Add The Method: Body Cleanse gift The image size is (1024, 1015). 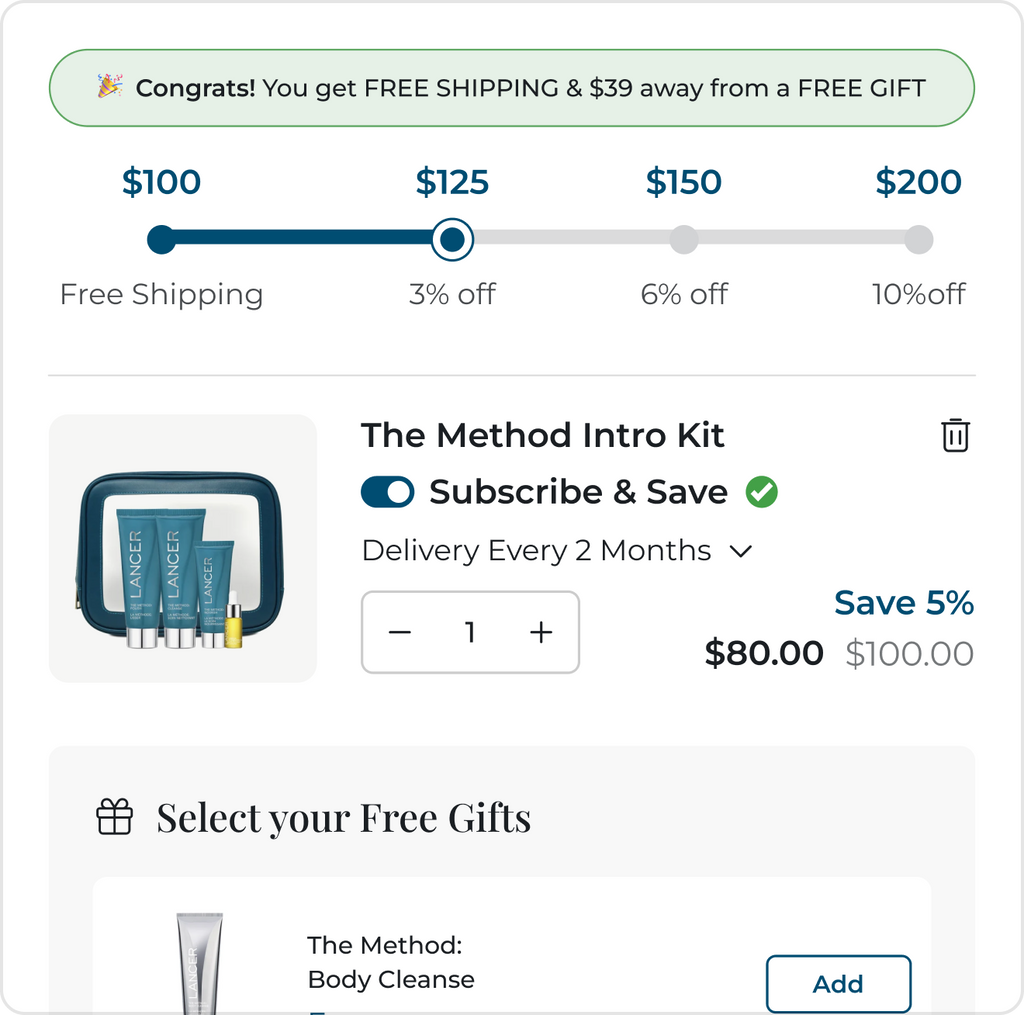(838, 984)
